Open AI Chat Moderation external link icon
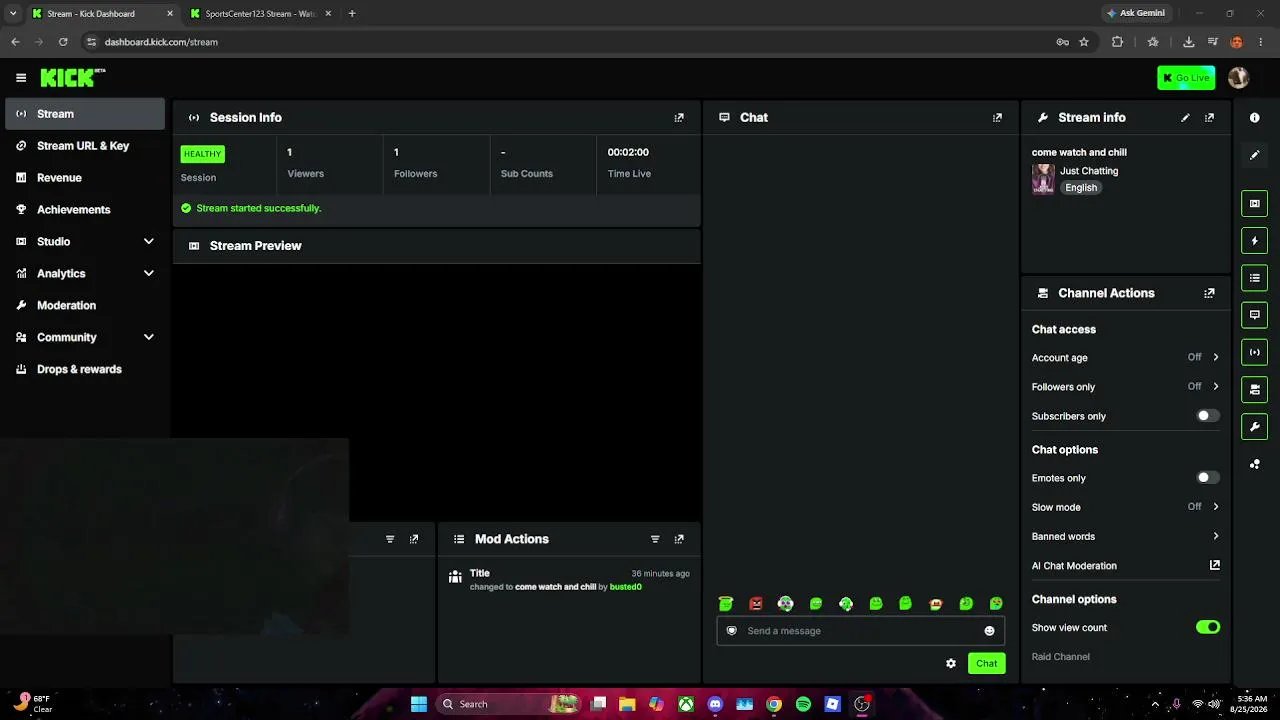1280x720 pixels. pos(1215,565)
